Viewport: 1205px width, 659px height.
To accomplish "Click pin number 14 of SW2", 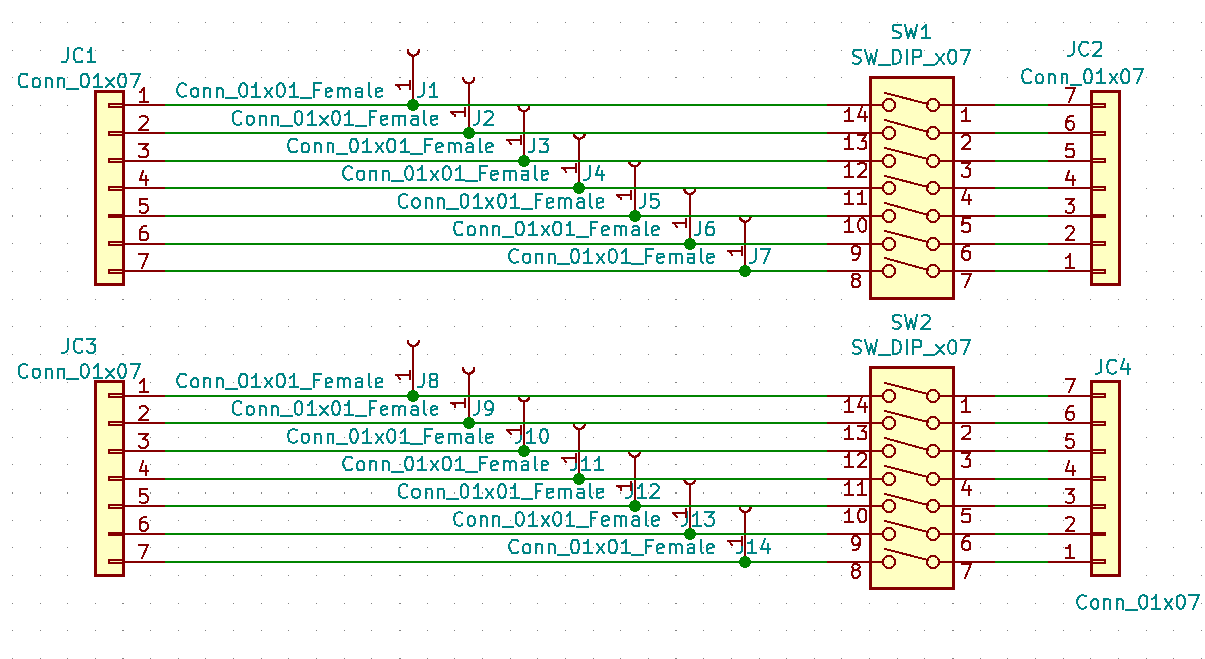I will (856, 406).
